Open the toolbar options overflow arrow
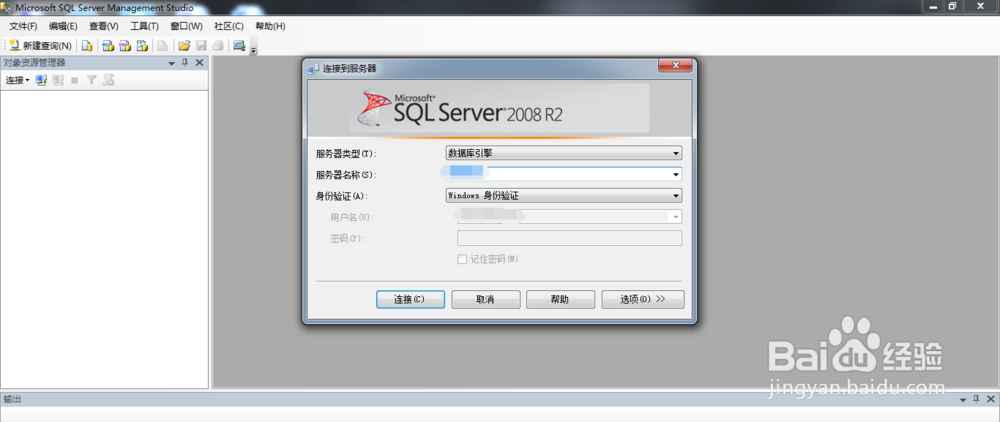Screen dimensions: 1000x422 point(253,50)
